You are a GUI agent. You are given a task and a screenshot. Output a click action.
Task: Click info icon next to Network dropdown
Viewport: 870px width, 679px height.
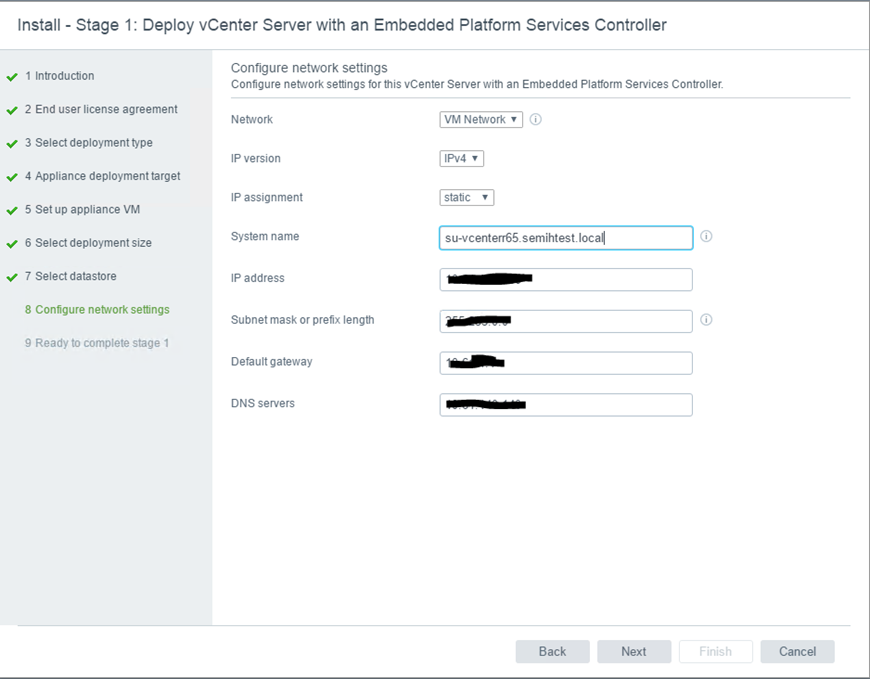click(x=535, y=119)
